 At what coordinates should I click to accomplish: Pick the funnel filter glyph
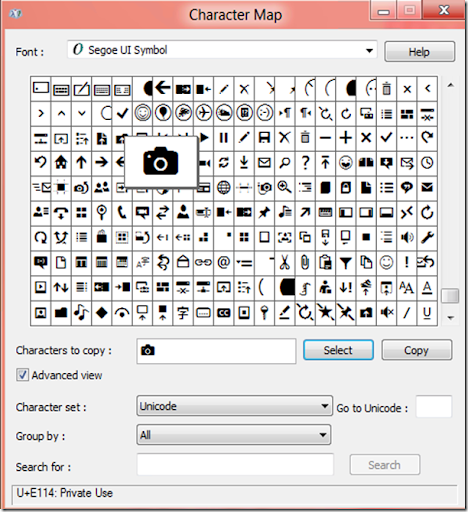[346, 263]
